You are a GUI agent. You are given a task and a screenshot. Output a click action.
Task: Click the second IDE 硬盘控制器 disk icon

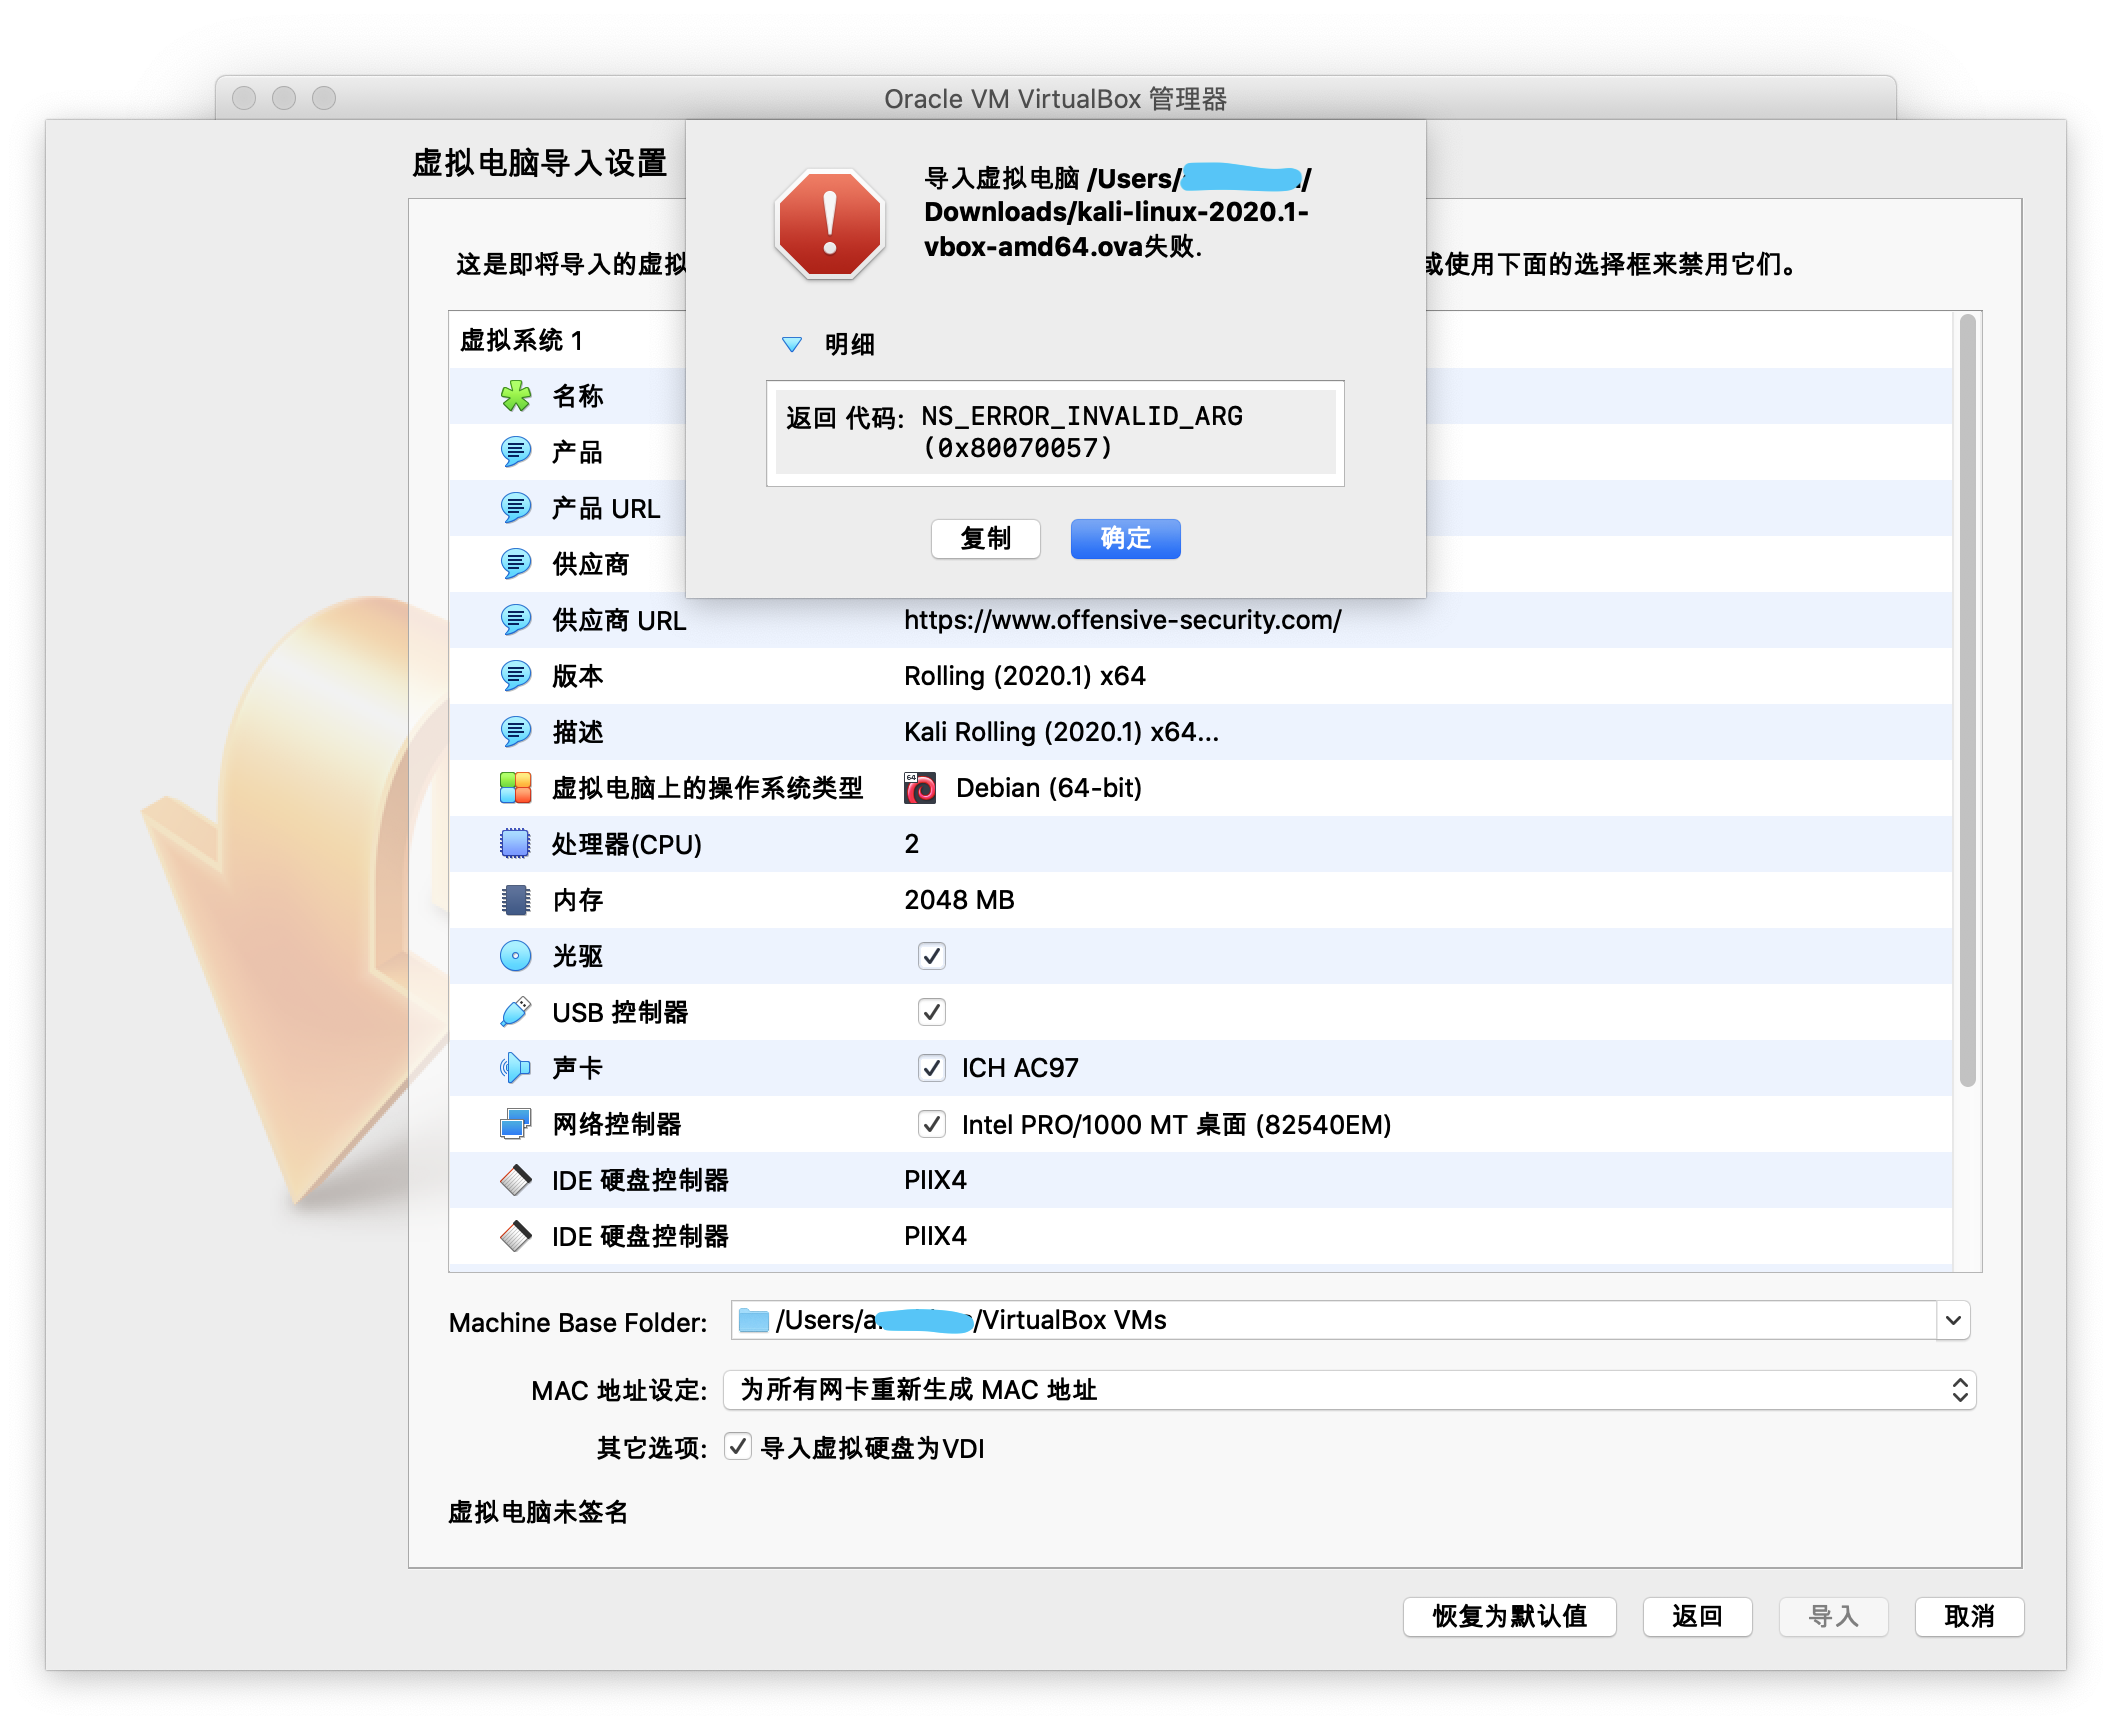coord(516,1236)
